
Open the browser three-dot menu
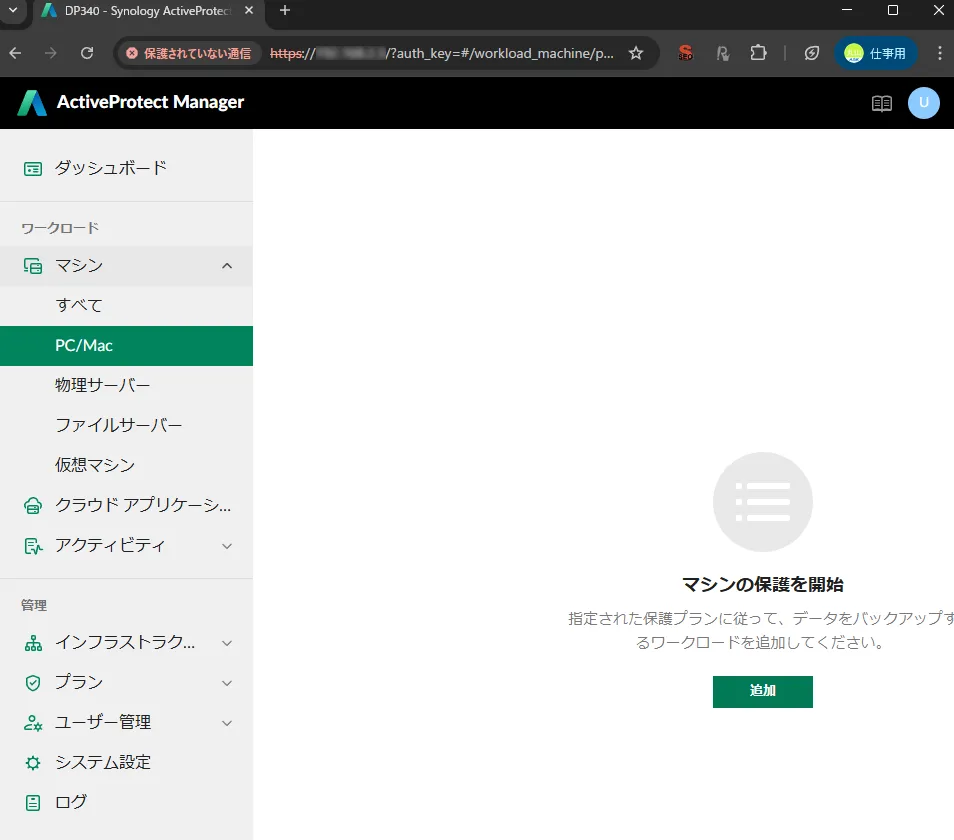click(x=939, y=54)
